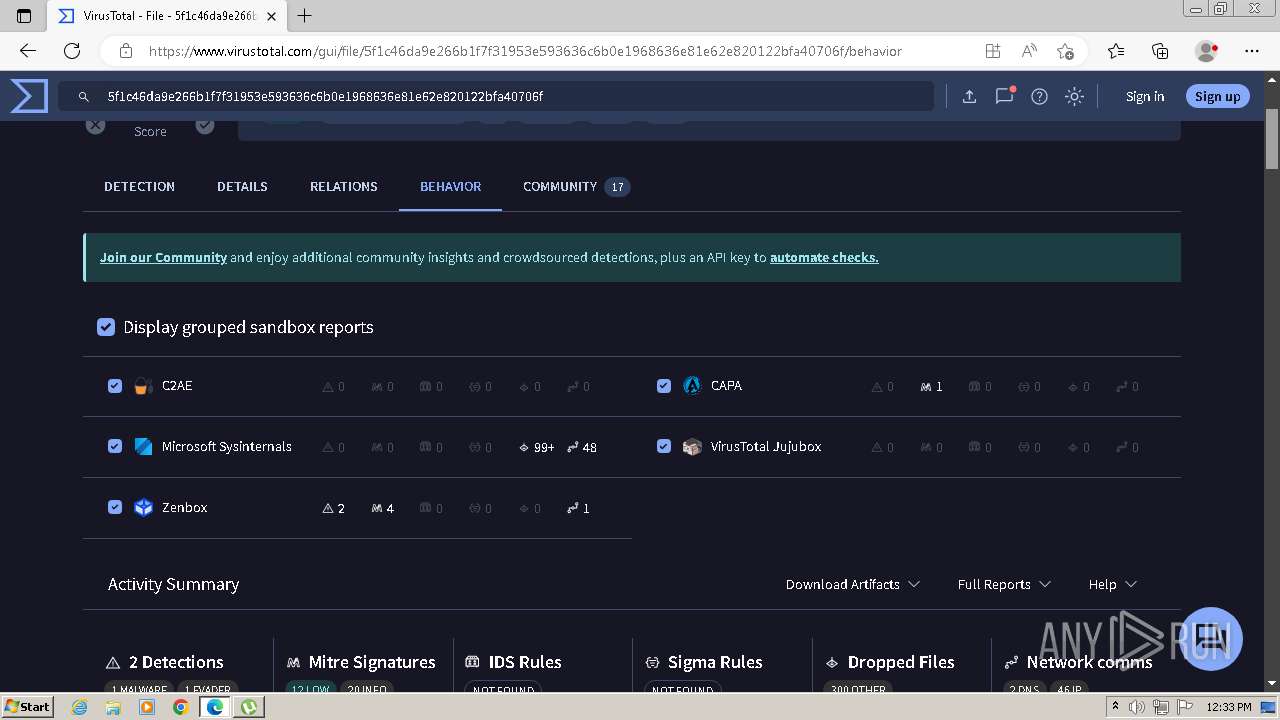Follow the automate checks link
Screen dimensions: 1280x720
pyautogui.click(x=824, y=257)
